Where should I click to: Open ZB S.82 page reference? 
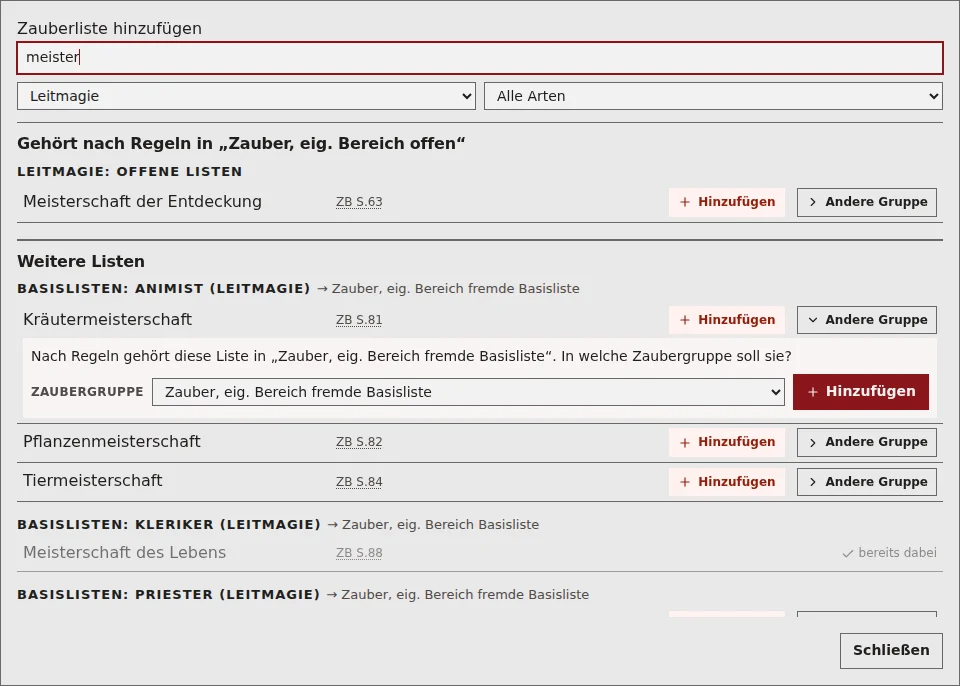[359, 442]
